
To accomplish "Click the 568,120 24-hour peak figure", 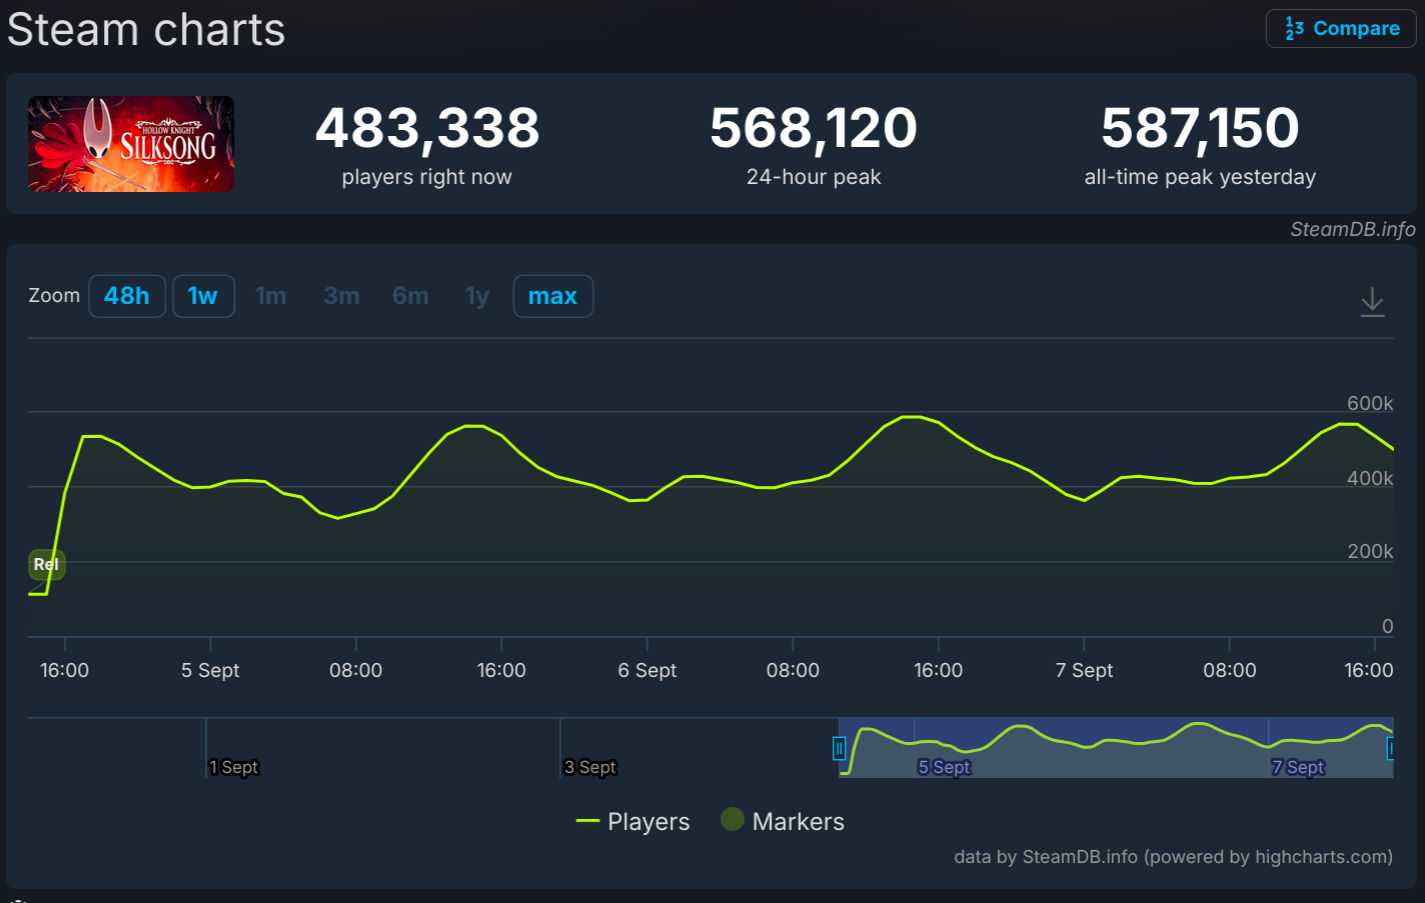I will click(x=813, y=128).
